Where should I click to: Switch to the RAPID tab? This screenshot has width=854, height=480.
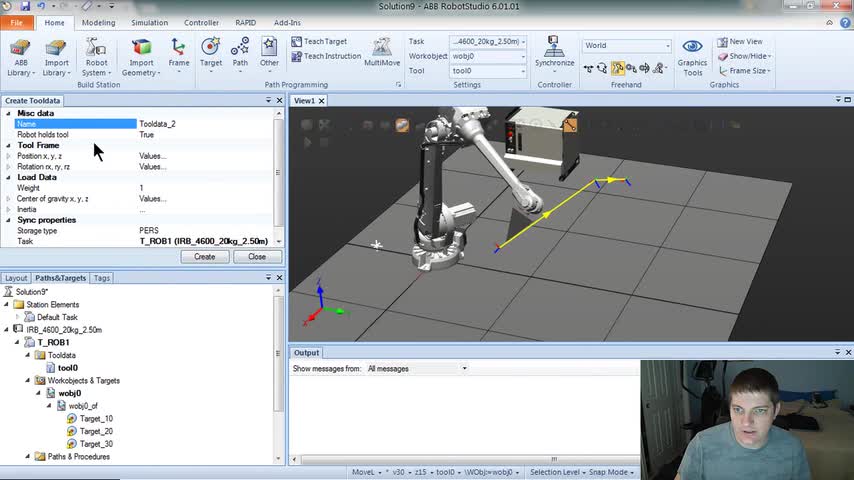(246, 23)
